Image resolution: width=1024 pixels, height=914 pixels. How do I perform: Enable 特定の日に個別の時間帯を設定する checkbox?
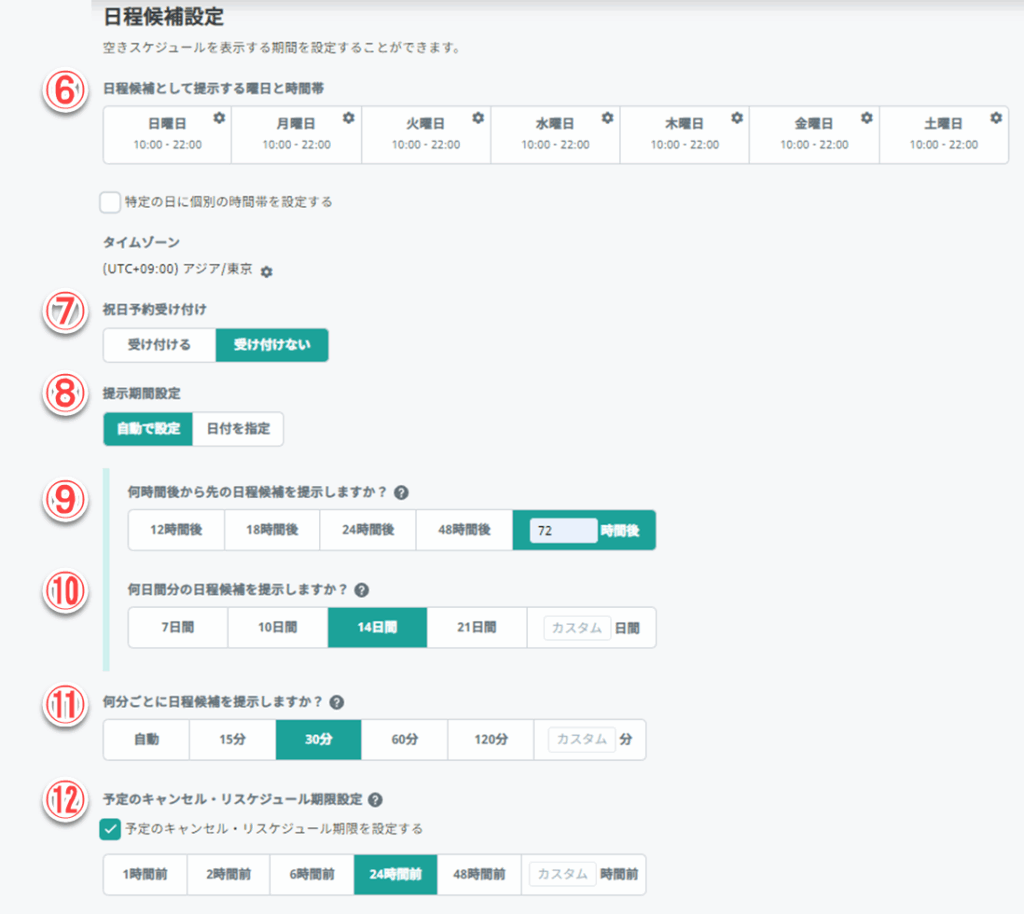click(110, 202)
